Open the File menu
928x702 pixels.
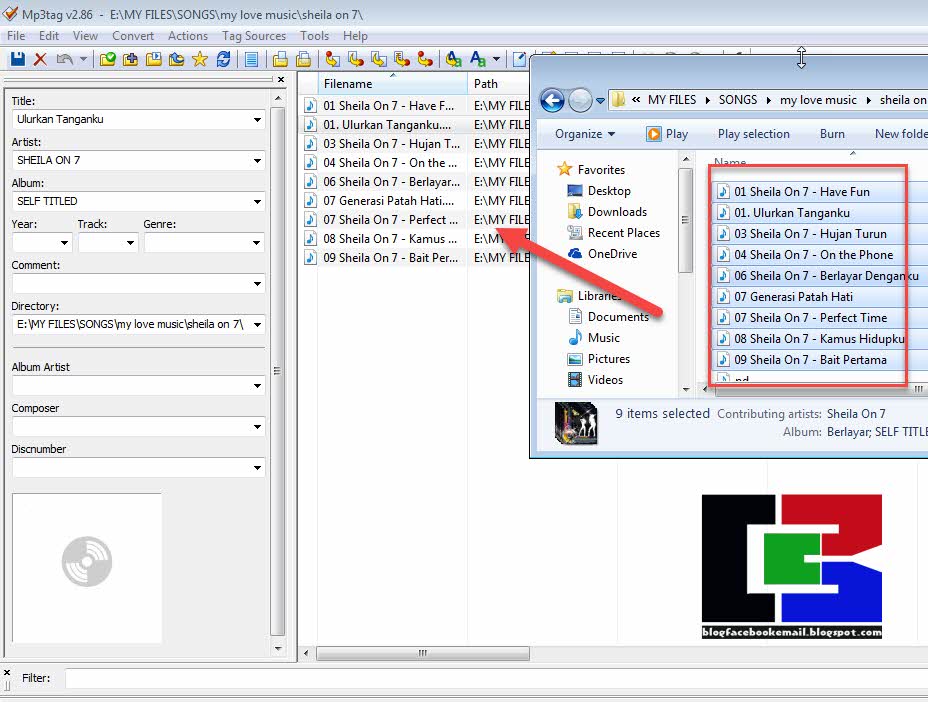[16, 36]
